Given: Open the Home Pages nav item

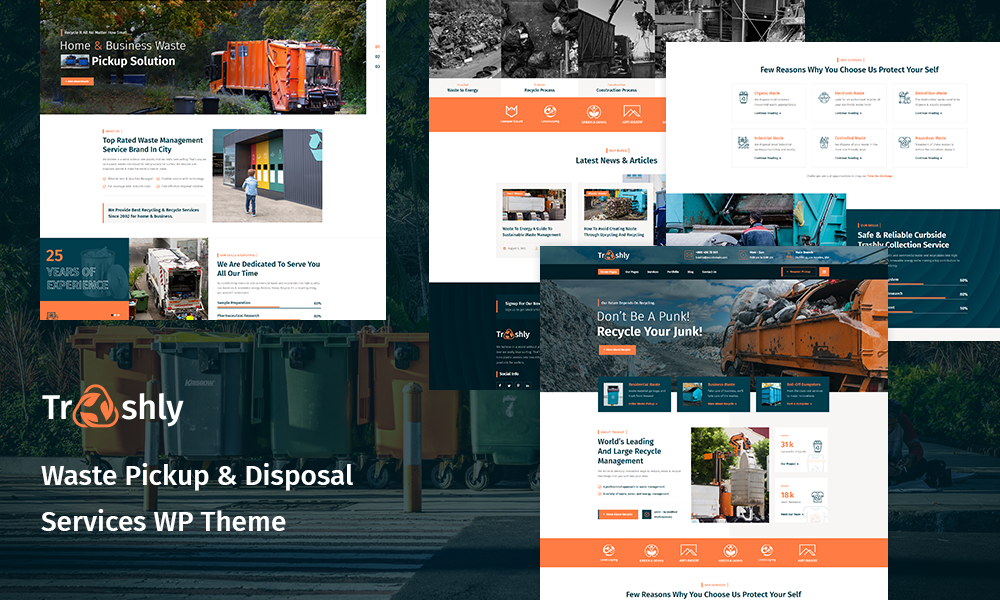Looking at the screenshot, I should pyautogui.click(x=608, y=271).
